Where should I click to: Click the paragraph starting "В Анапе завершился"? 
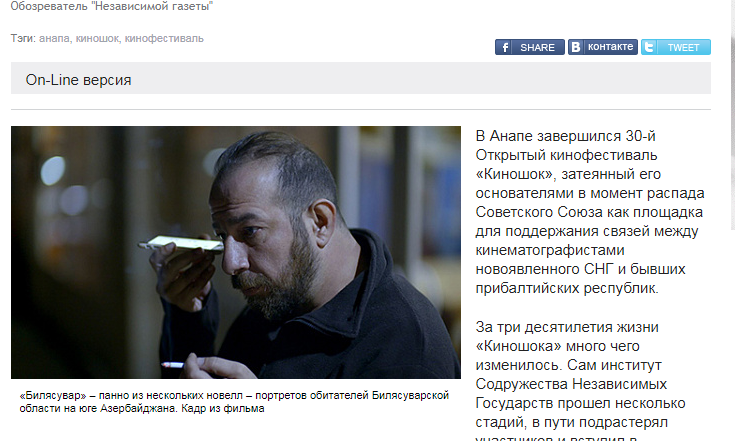click(590, 212)
